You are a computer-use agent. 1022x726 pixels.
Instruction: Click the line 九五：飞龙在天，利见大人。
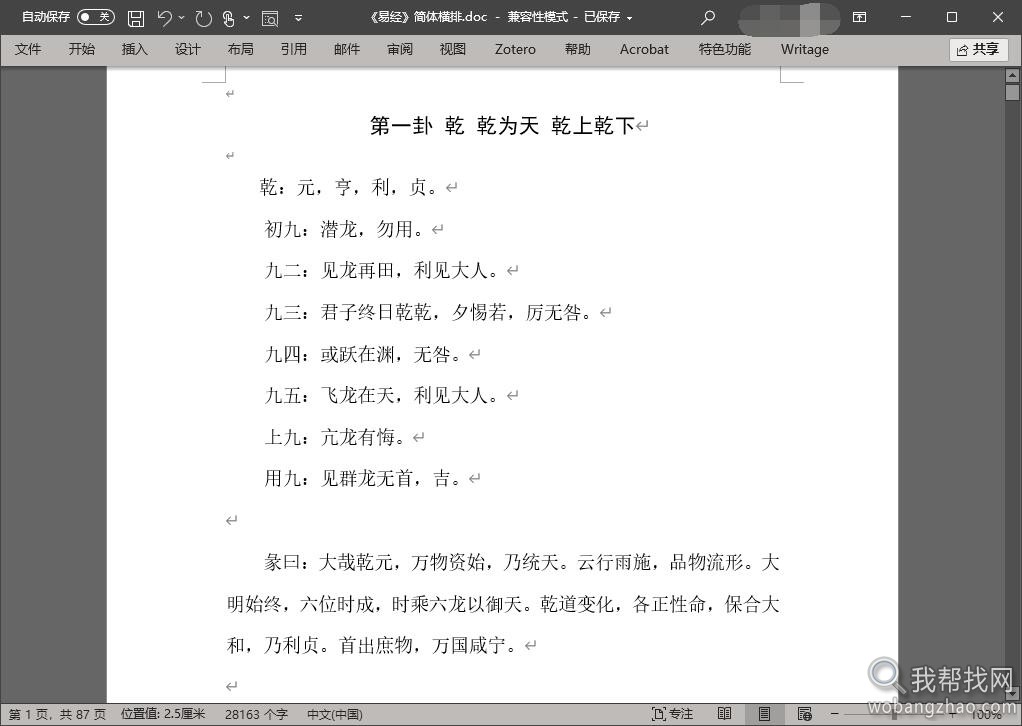point(382,395)
